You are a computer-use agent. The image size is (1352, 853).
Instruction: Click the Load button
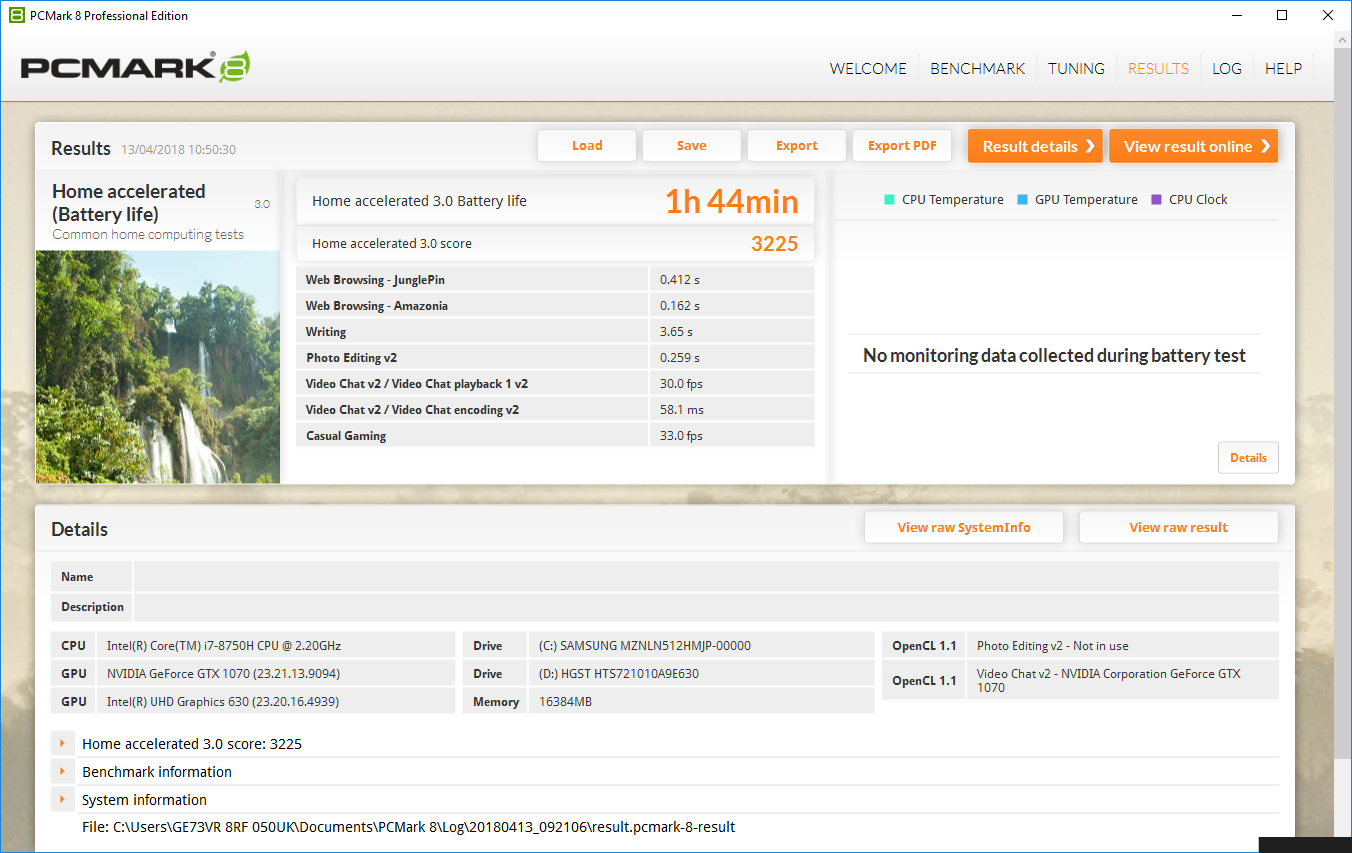pos(587,146)
